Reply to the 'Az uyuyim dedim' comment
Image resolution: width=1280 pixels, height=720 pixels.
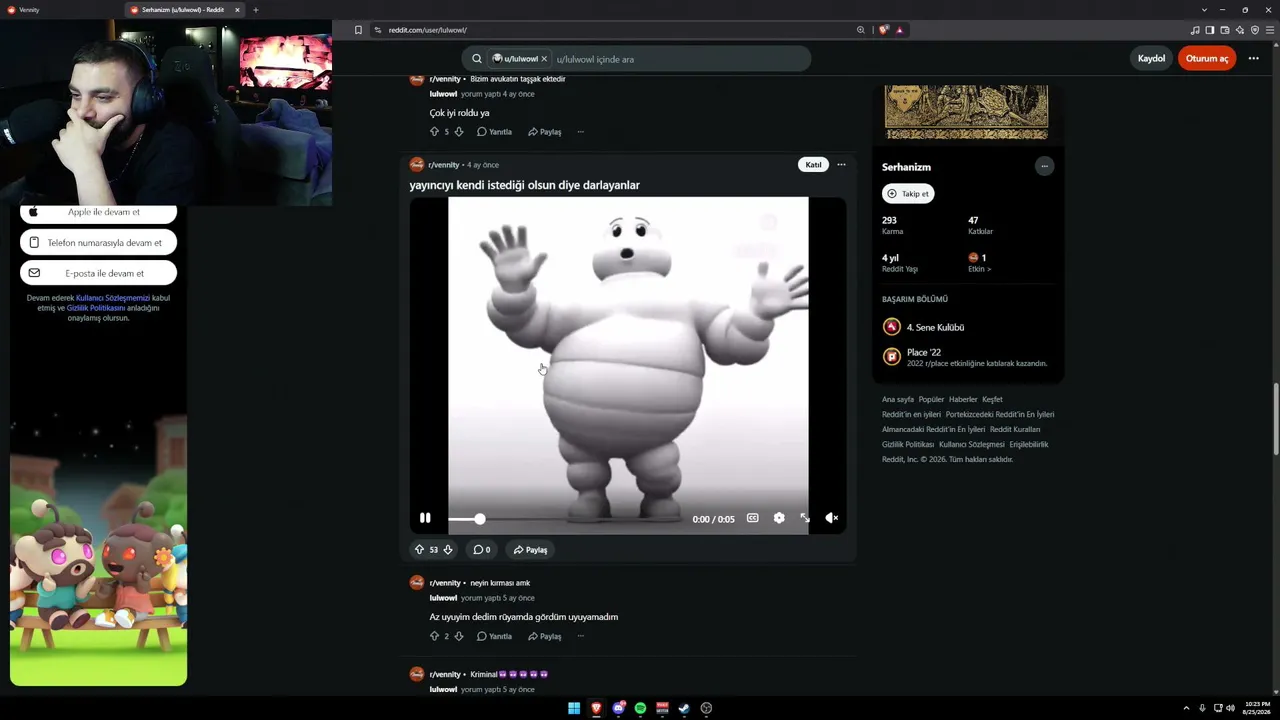[494, 636]
